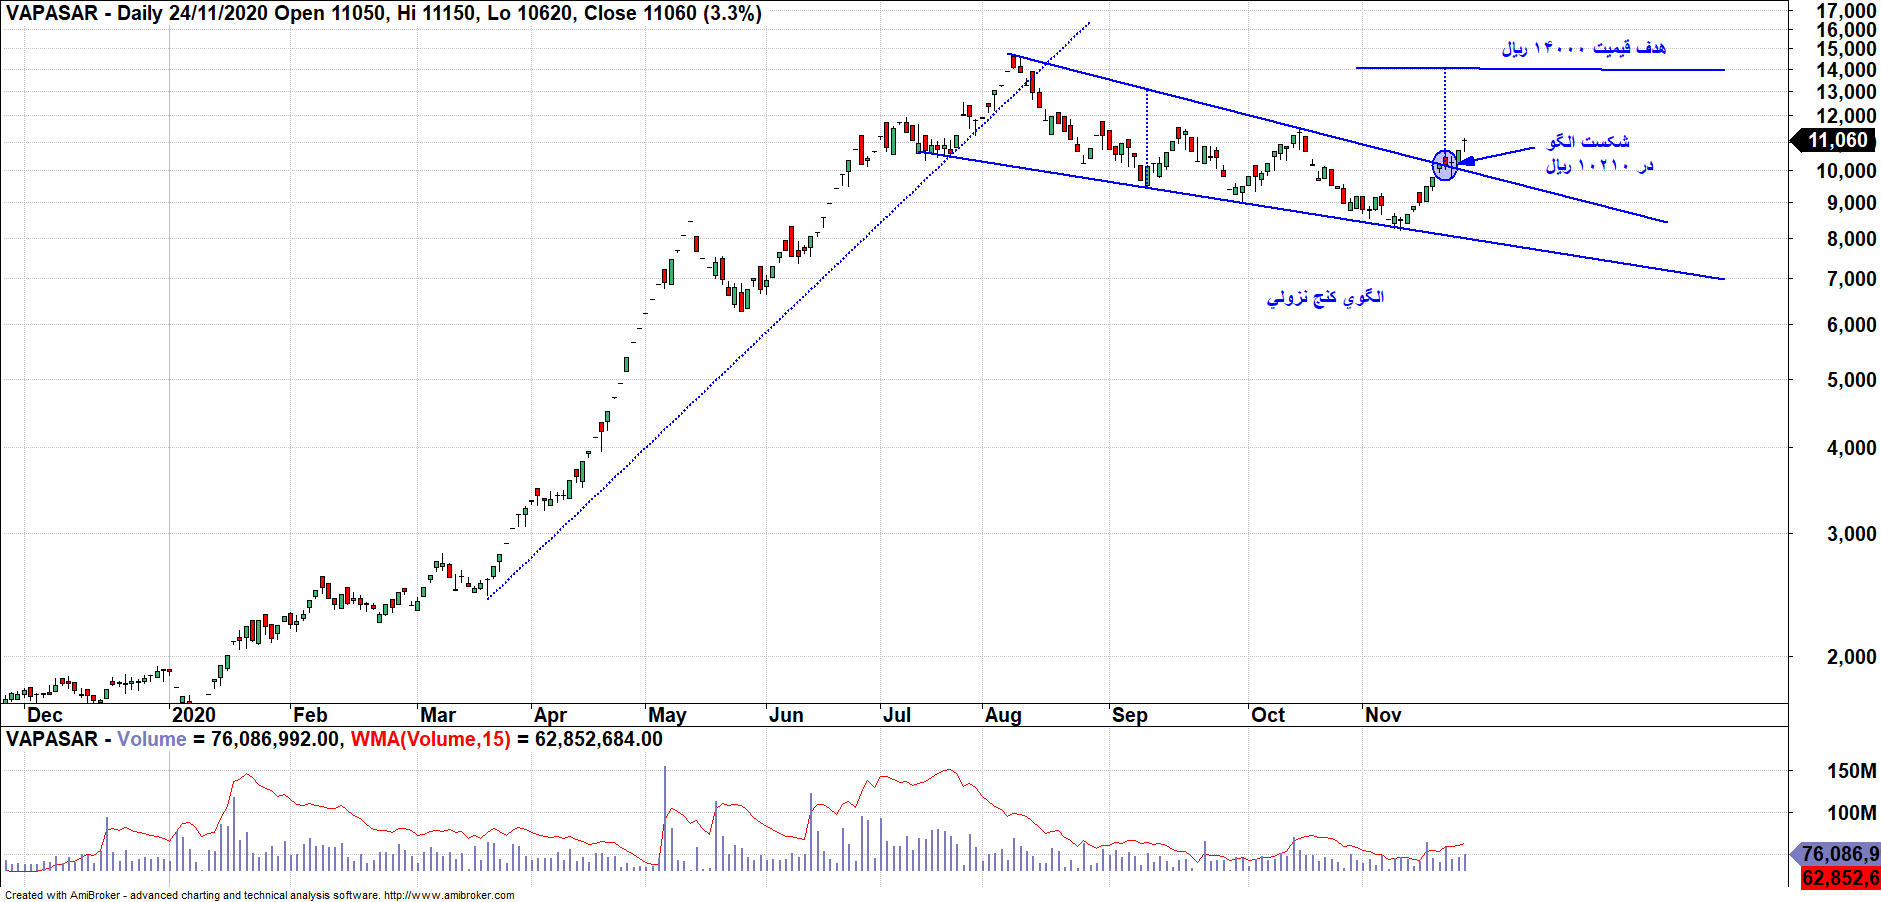Select the 2020 year label on time axis

[x=193, y=715]
